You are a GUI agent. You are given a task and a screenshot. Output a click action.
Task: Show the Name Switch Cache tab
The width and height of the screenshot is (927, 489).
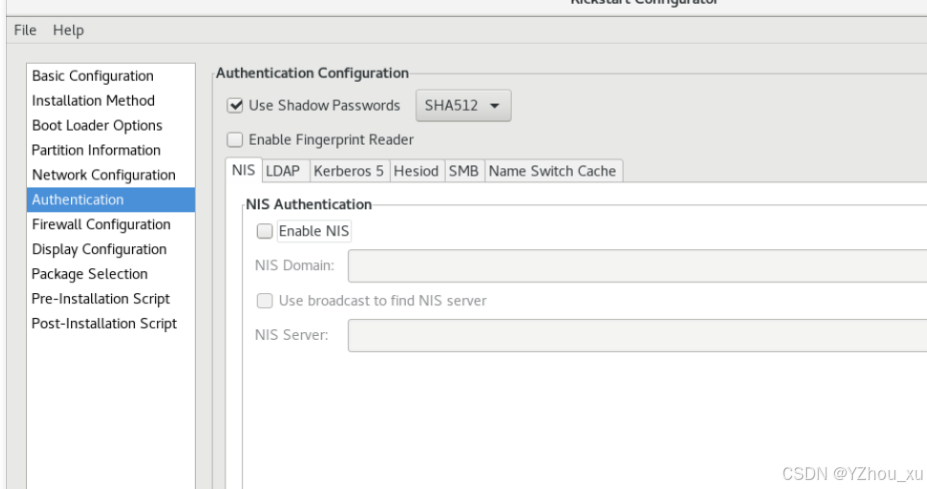point(552,171)
